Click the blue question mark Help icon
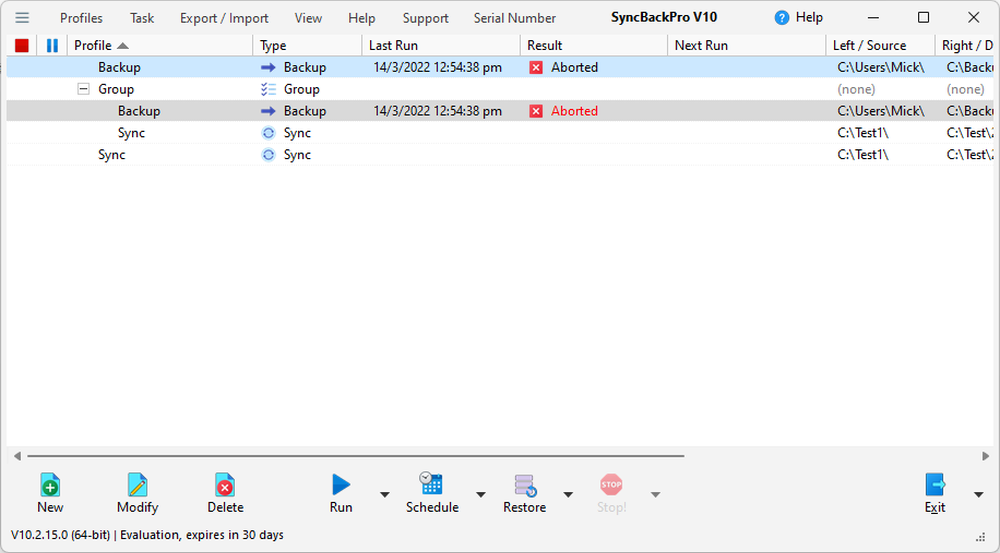Image resolution: width=1000 pixels, height=553 pixels. coord(781,18)
